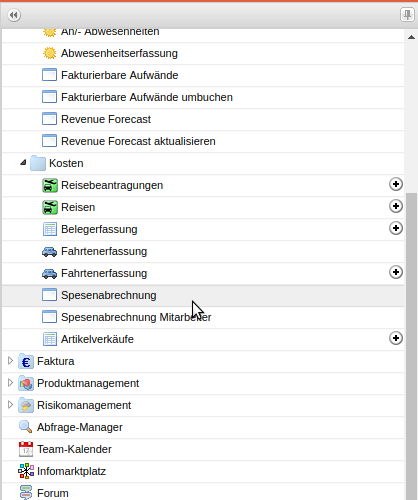
Task: Click the sun icon of Abwesenheitserfassung
Action: pos(50,53)
